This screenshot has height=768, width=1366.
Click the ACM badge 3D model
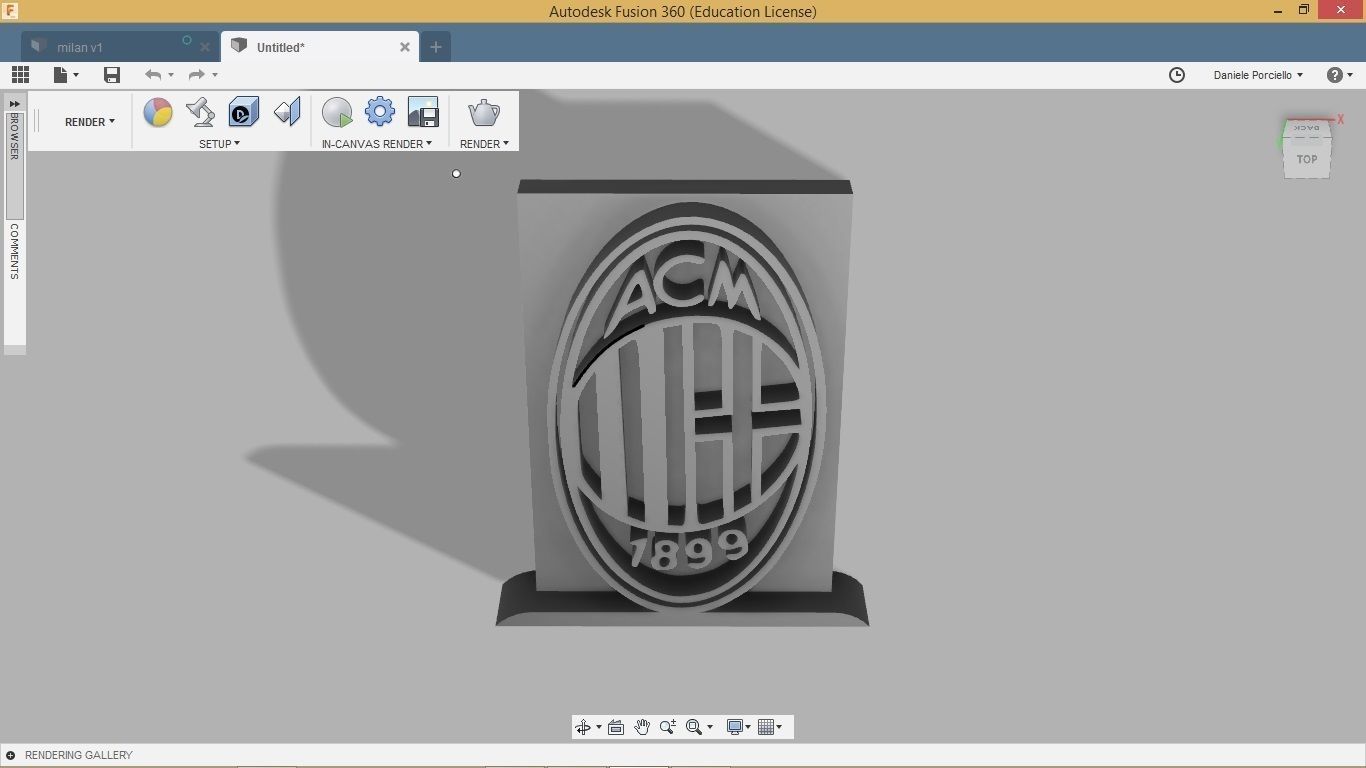pos(683,402)
